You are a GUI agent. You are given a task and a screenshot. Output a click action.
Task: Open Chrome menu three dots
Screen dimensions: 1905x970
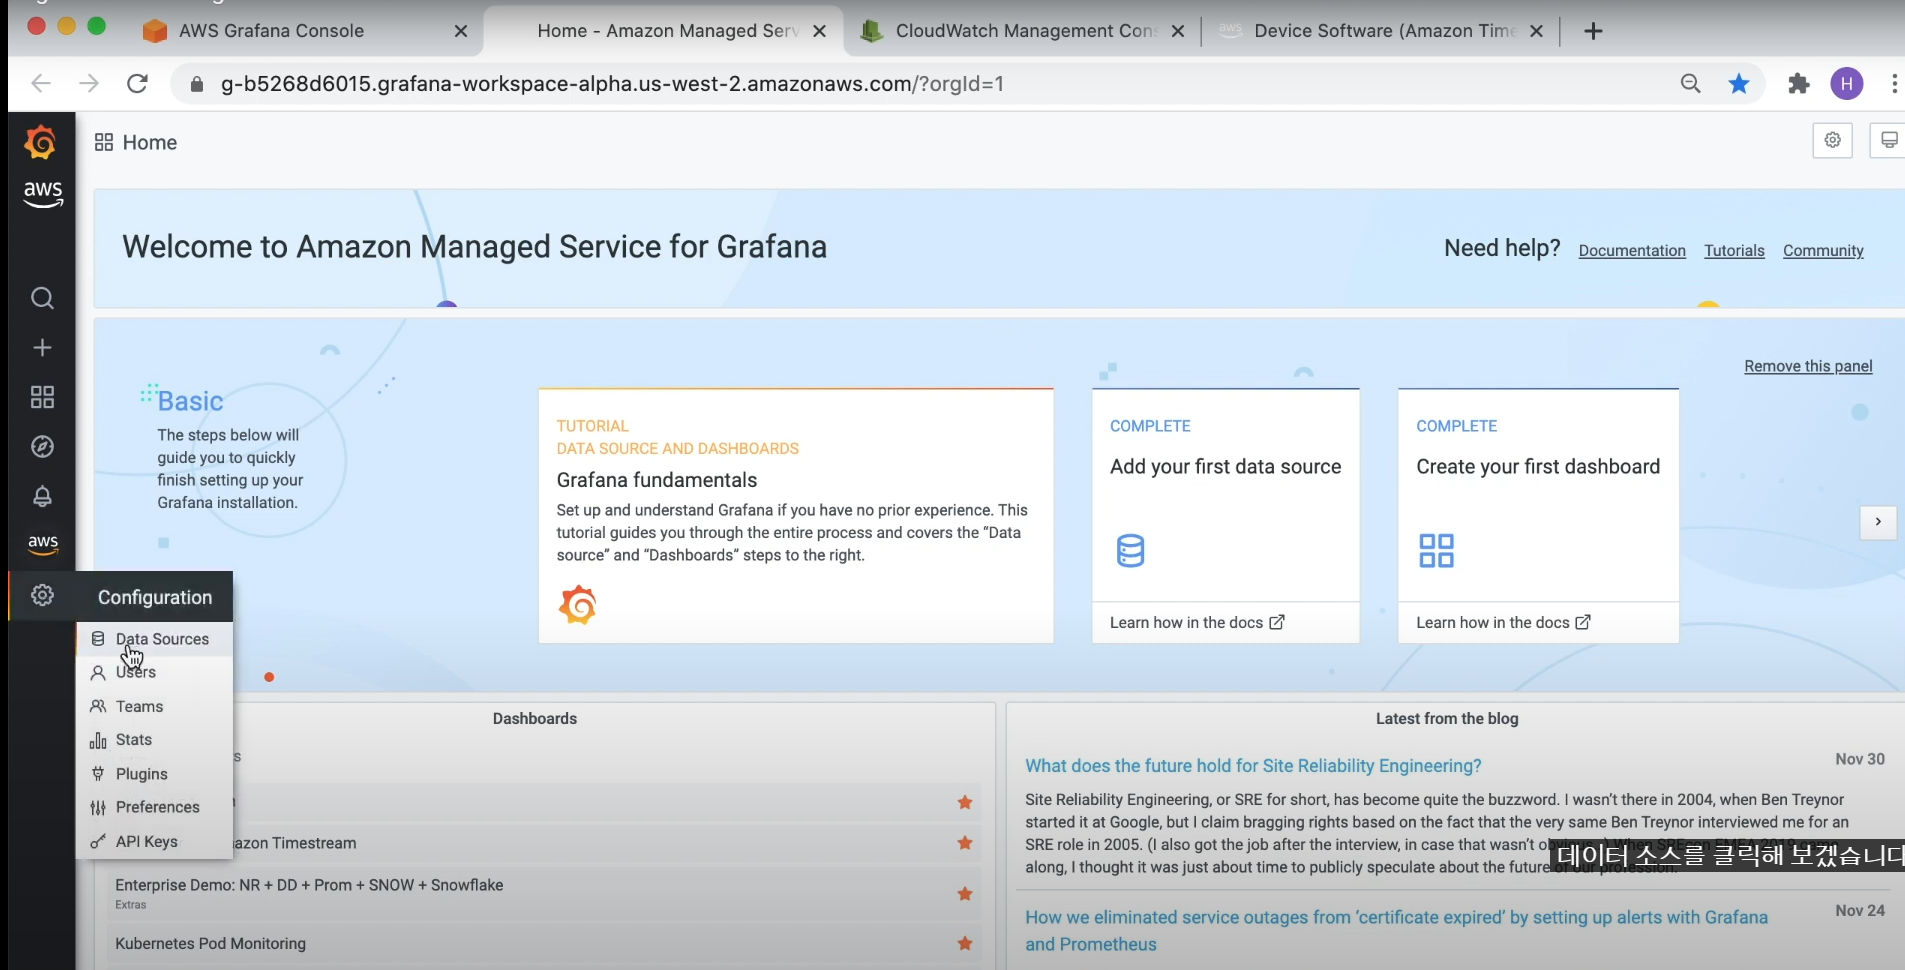pos(1894,84)
